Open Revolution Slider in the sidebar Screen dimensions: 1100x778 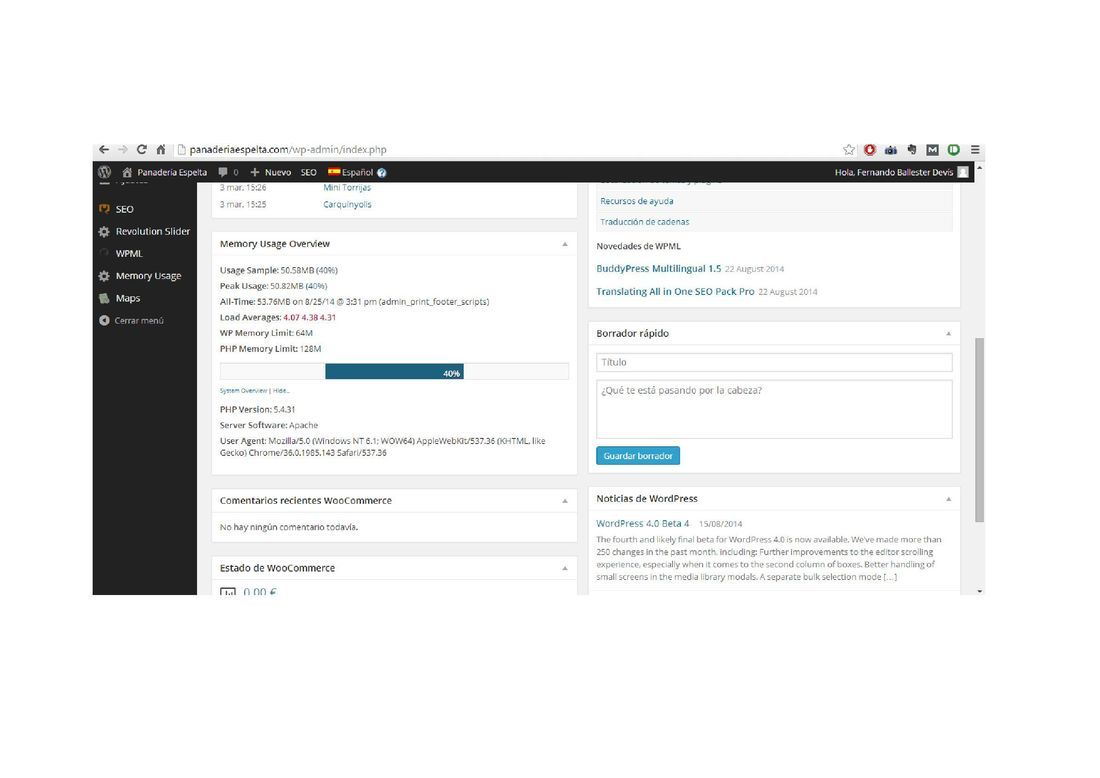coord(153,232)
